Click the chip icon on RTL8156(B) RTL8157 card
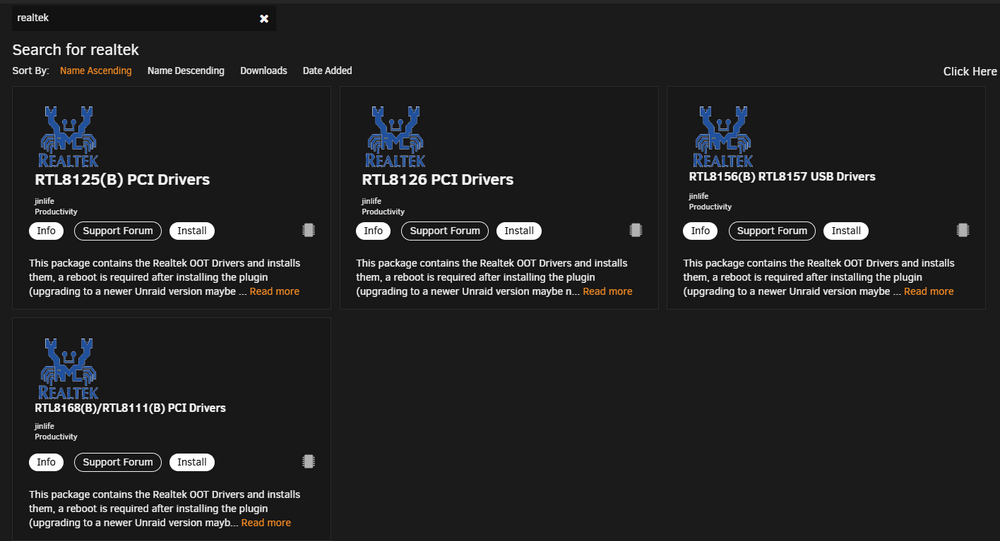This screenshot has width=1000, height=541. tap(963, 230)
